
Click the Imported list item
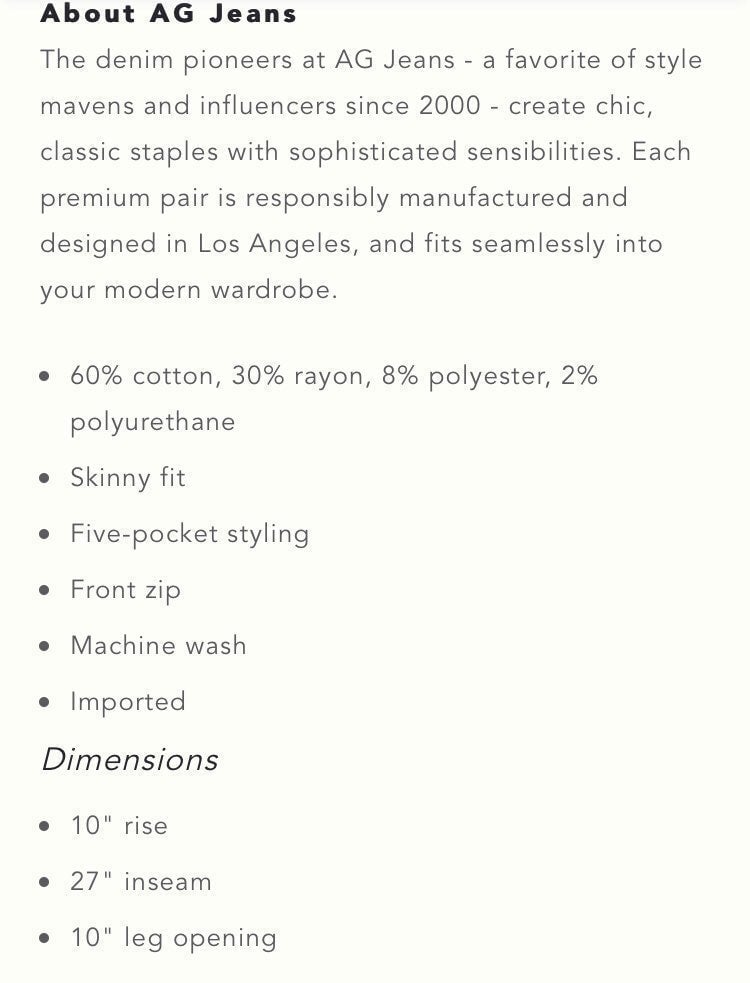coord(128,702)
